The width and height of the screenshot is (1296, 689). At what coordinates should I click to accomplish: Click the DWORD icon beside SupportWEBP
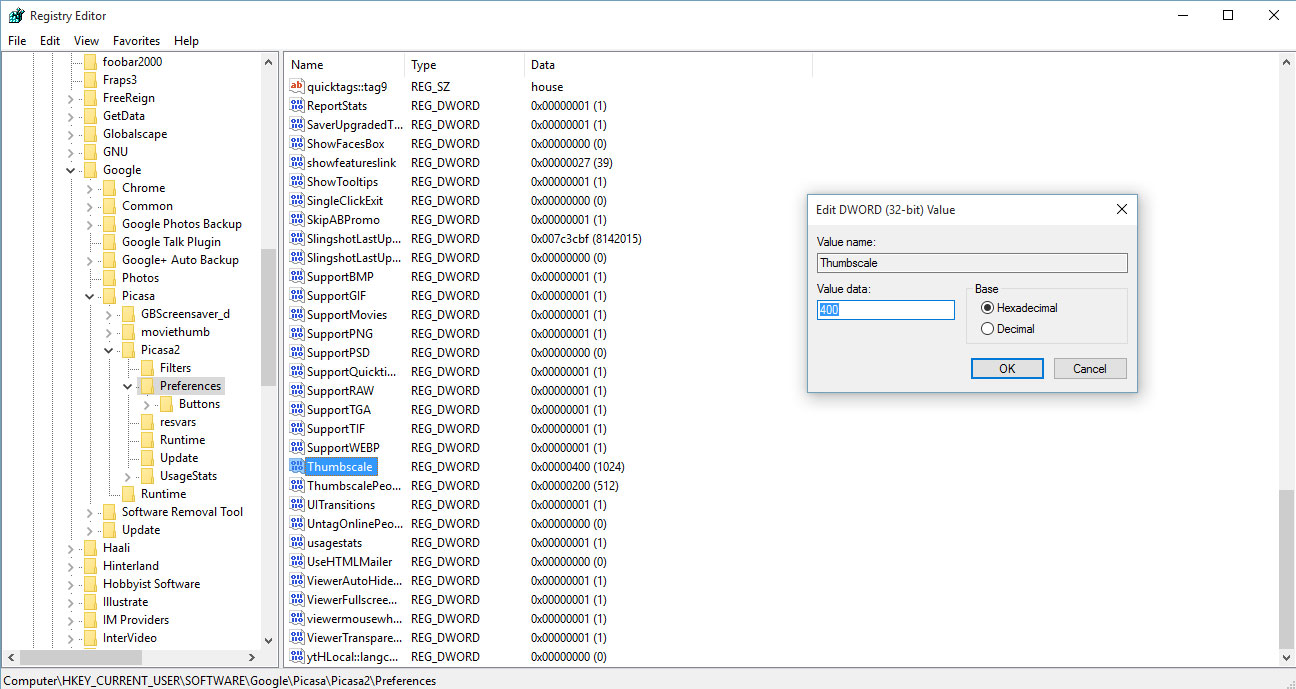tap(297, 448)
